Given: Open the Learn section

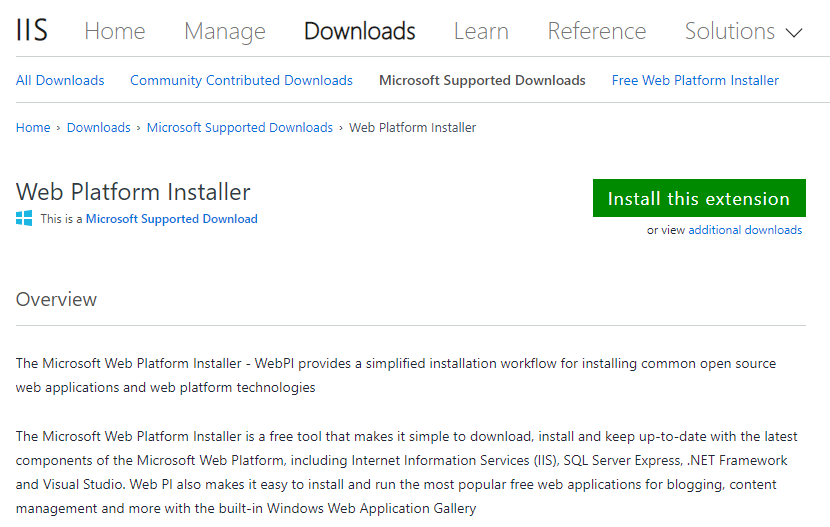Looking at the screenshot, I should tap(481, 31).
